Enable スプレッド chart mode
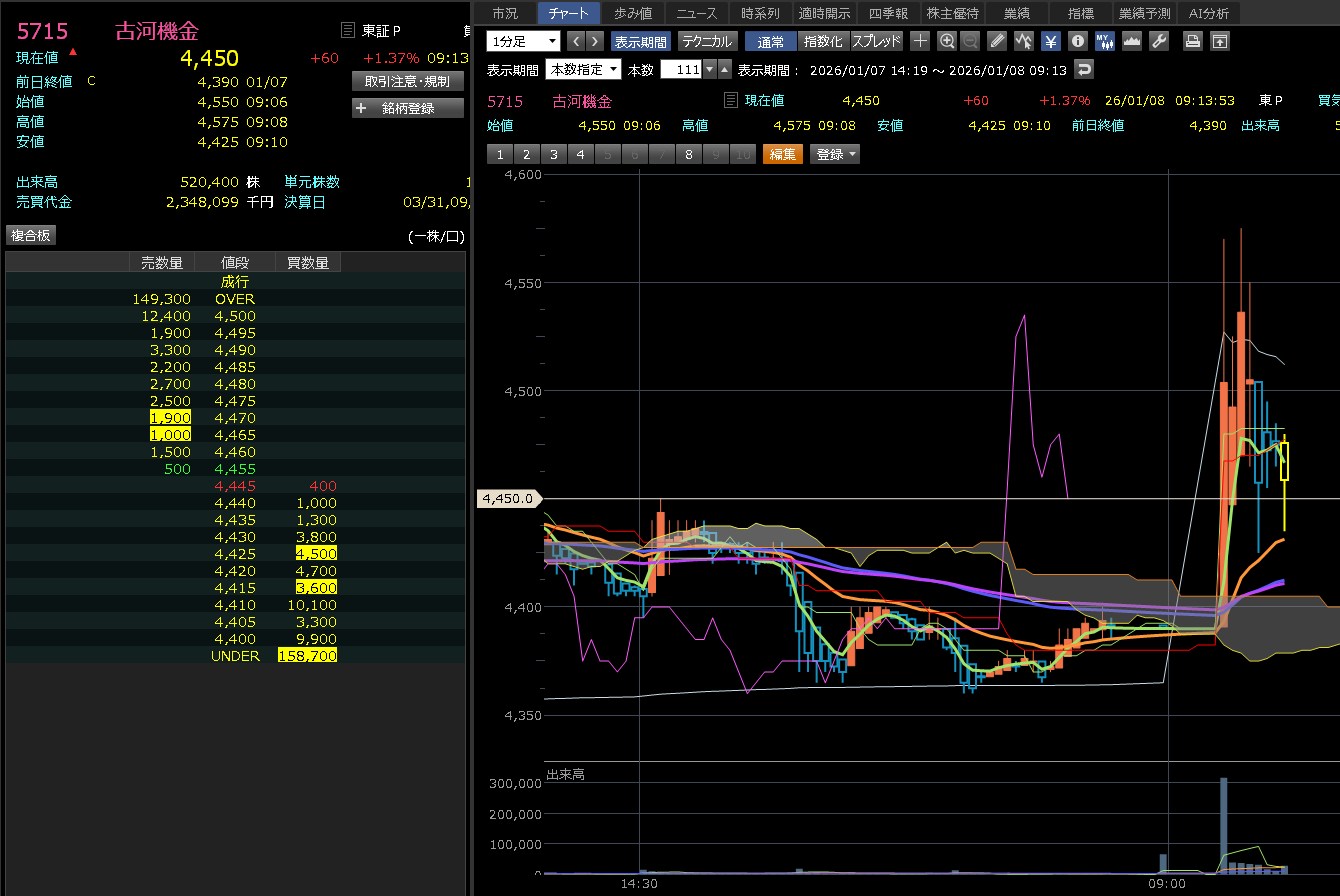This screenshot has width=1340, height=896. tap(876, 41)
